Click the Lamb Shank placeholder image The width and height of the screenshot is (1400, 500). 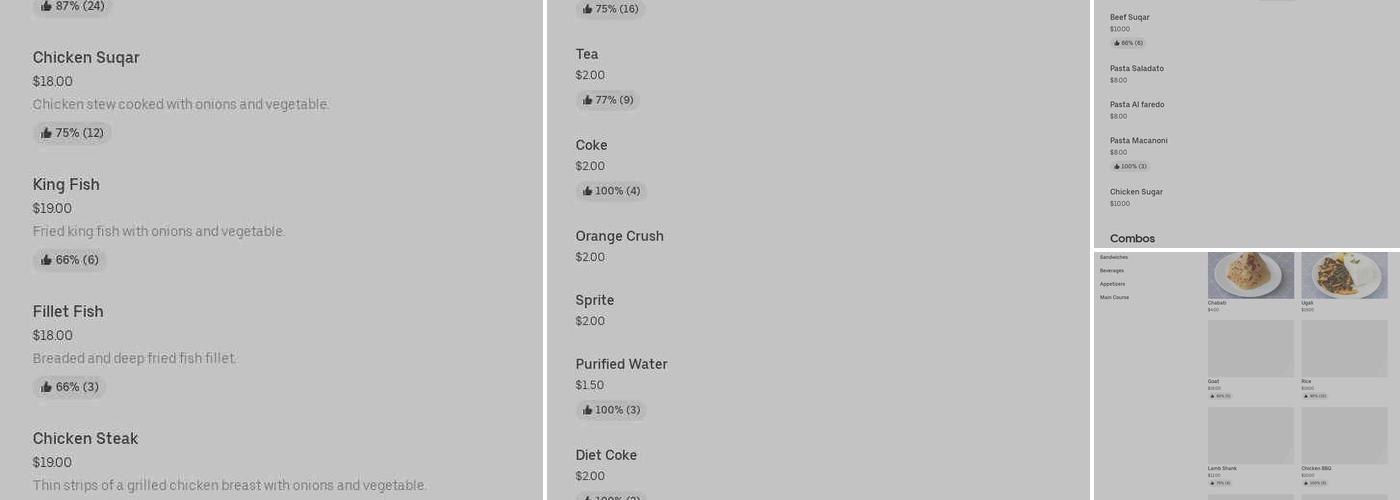1250,435
